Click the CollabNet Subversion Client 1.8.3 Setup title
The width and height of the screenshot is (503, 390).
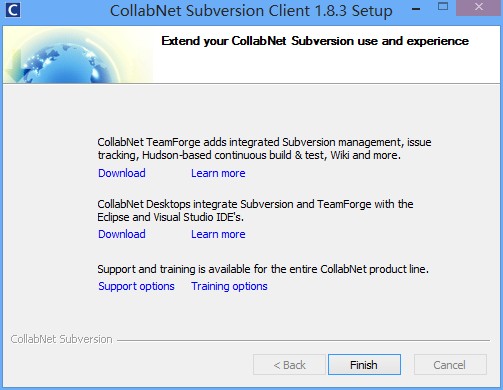pos(251,11)
